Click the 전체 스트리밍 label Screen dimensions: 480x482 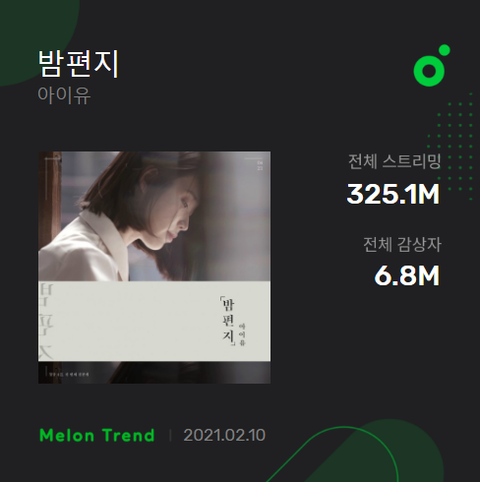pyautogui.click(x=394, y=162)
